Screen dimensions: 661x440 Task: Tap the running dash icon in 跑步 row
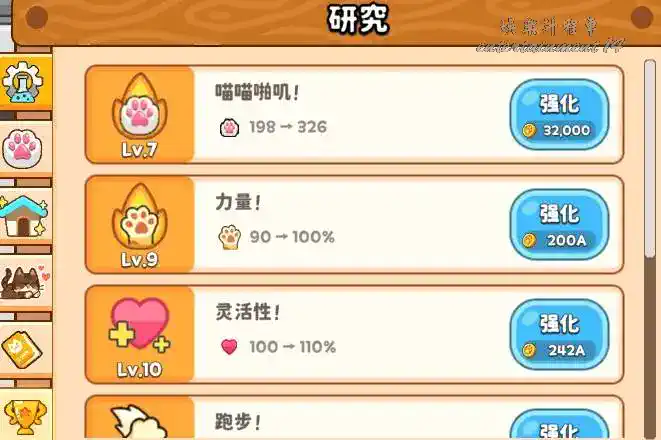(x=140, y=422)
